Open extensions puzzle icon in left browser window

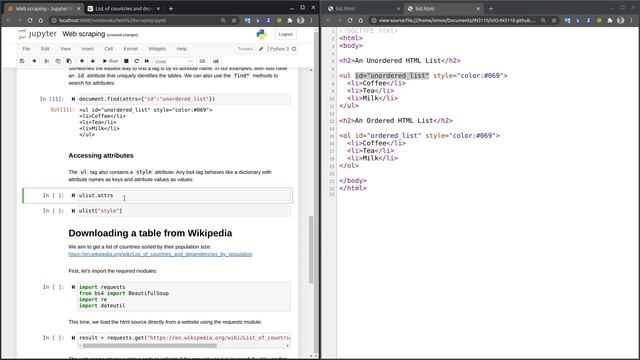[x=290, y=20]
